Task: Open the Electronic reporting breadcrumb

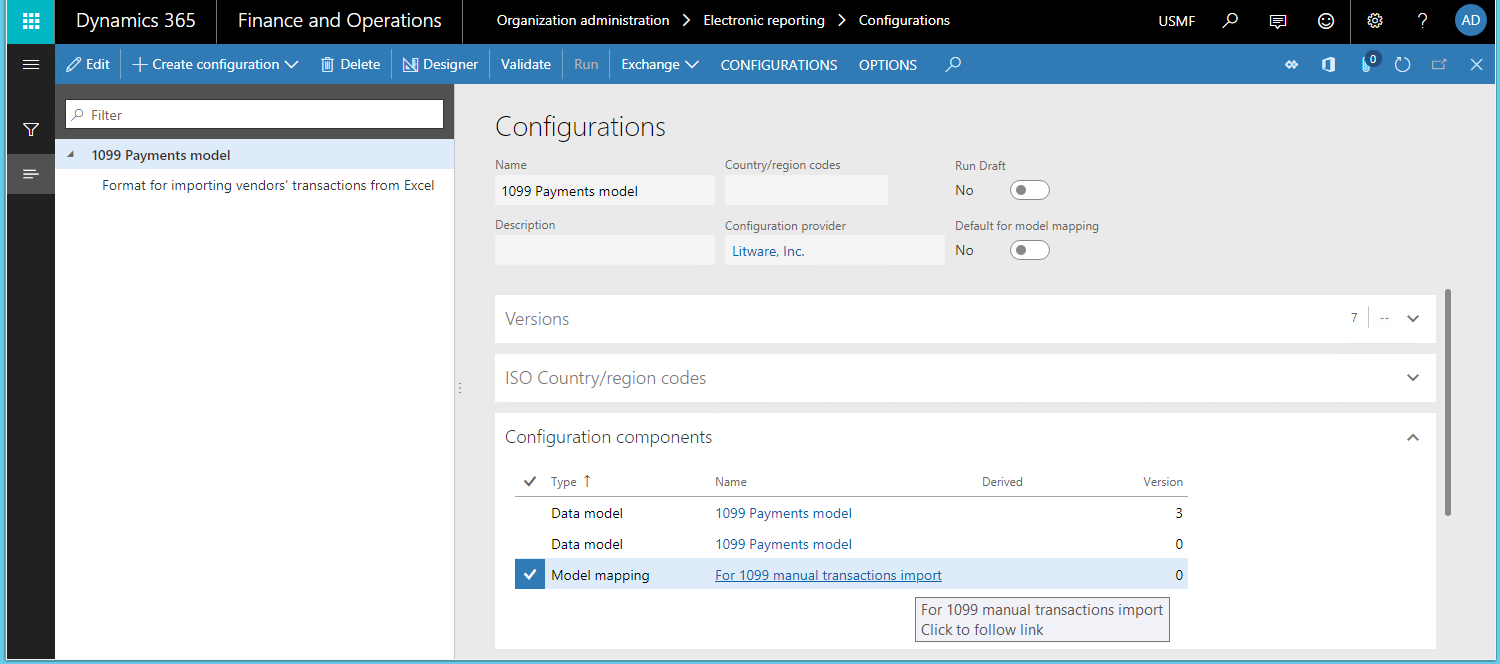Action: point(763,20)
